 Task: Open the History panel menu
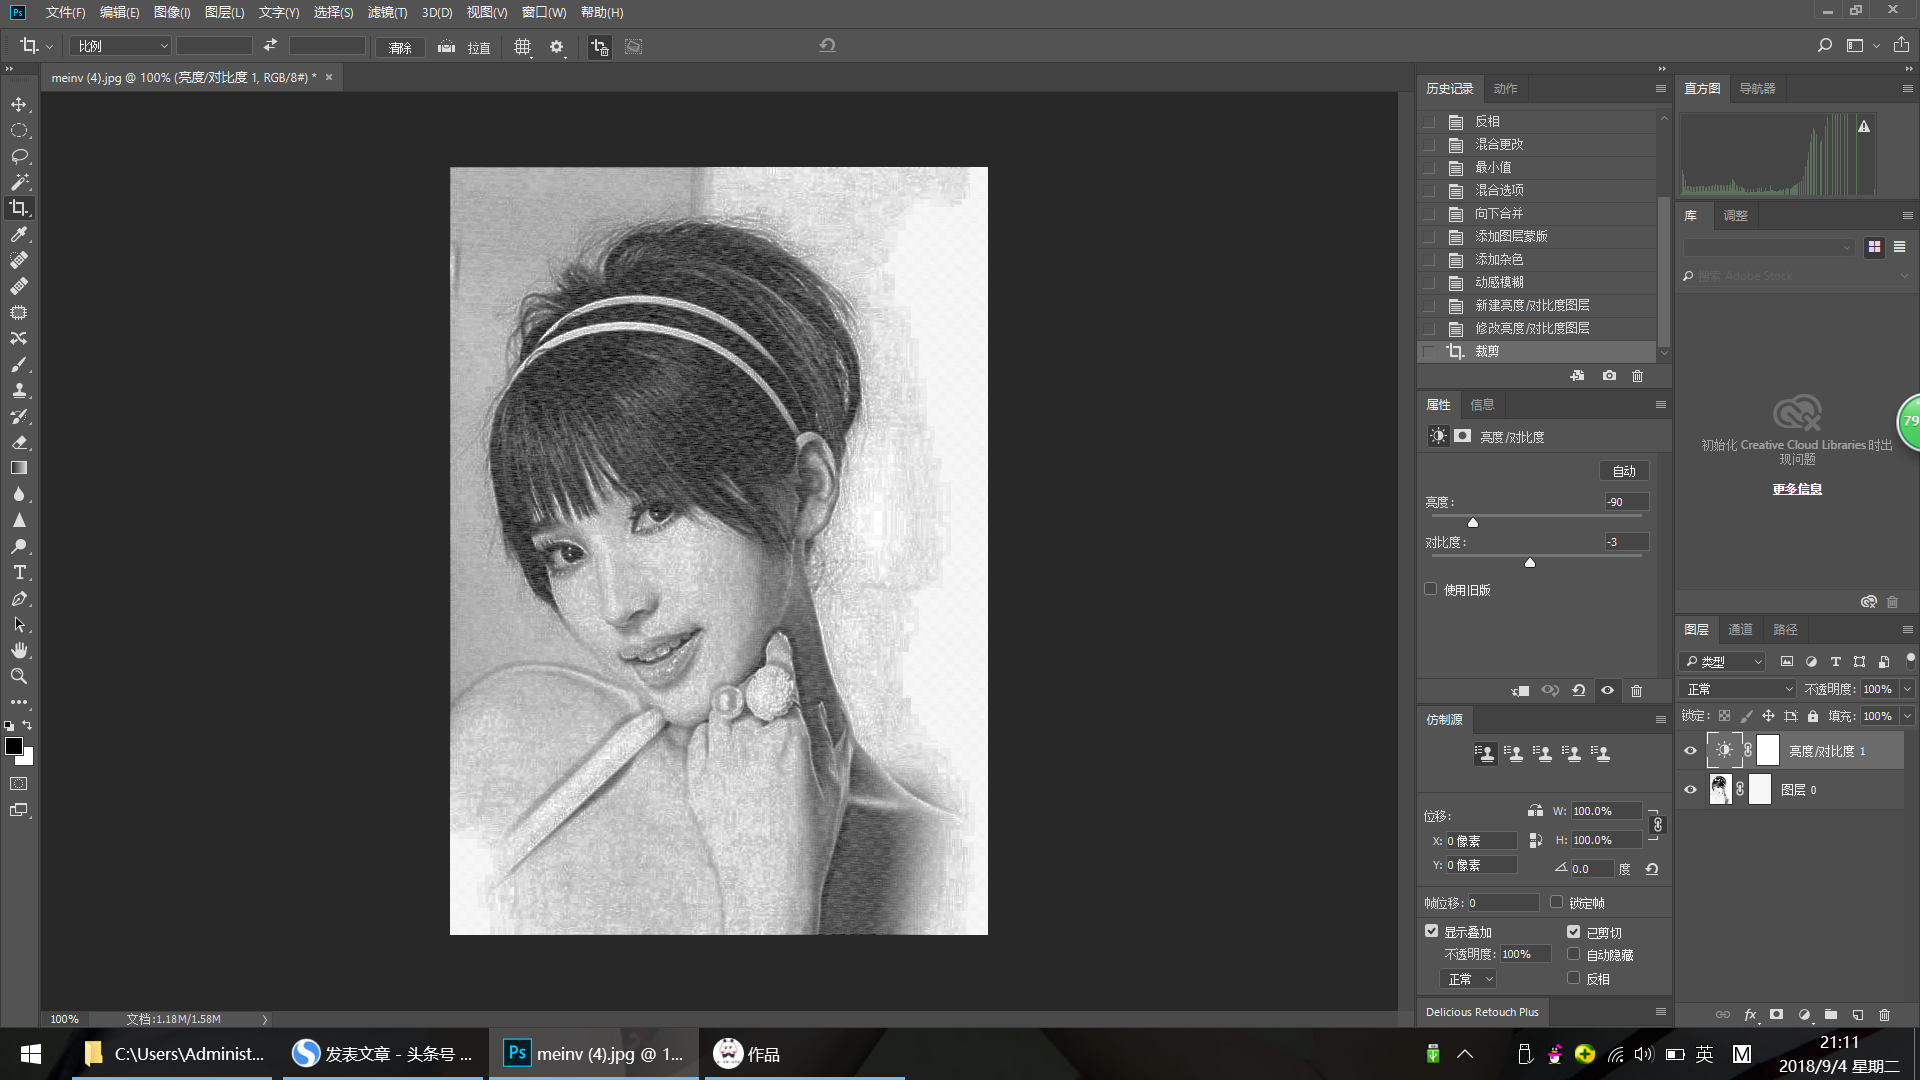1660,89
